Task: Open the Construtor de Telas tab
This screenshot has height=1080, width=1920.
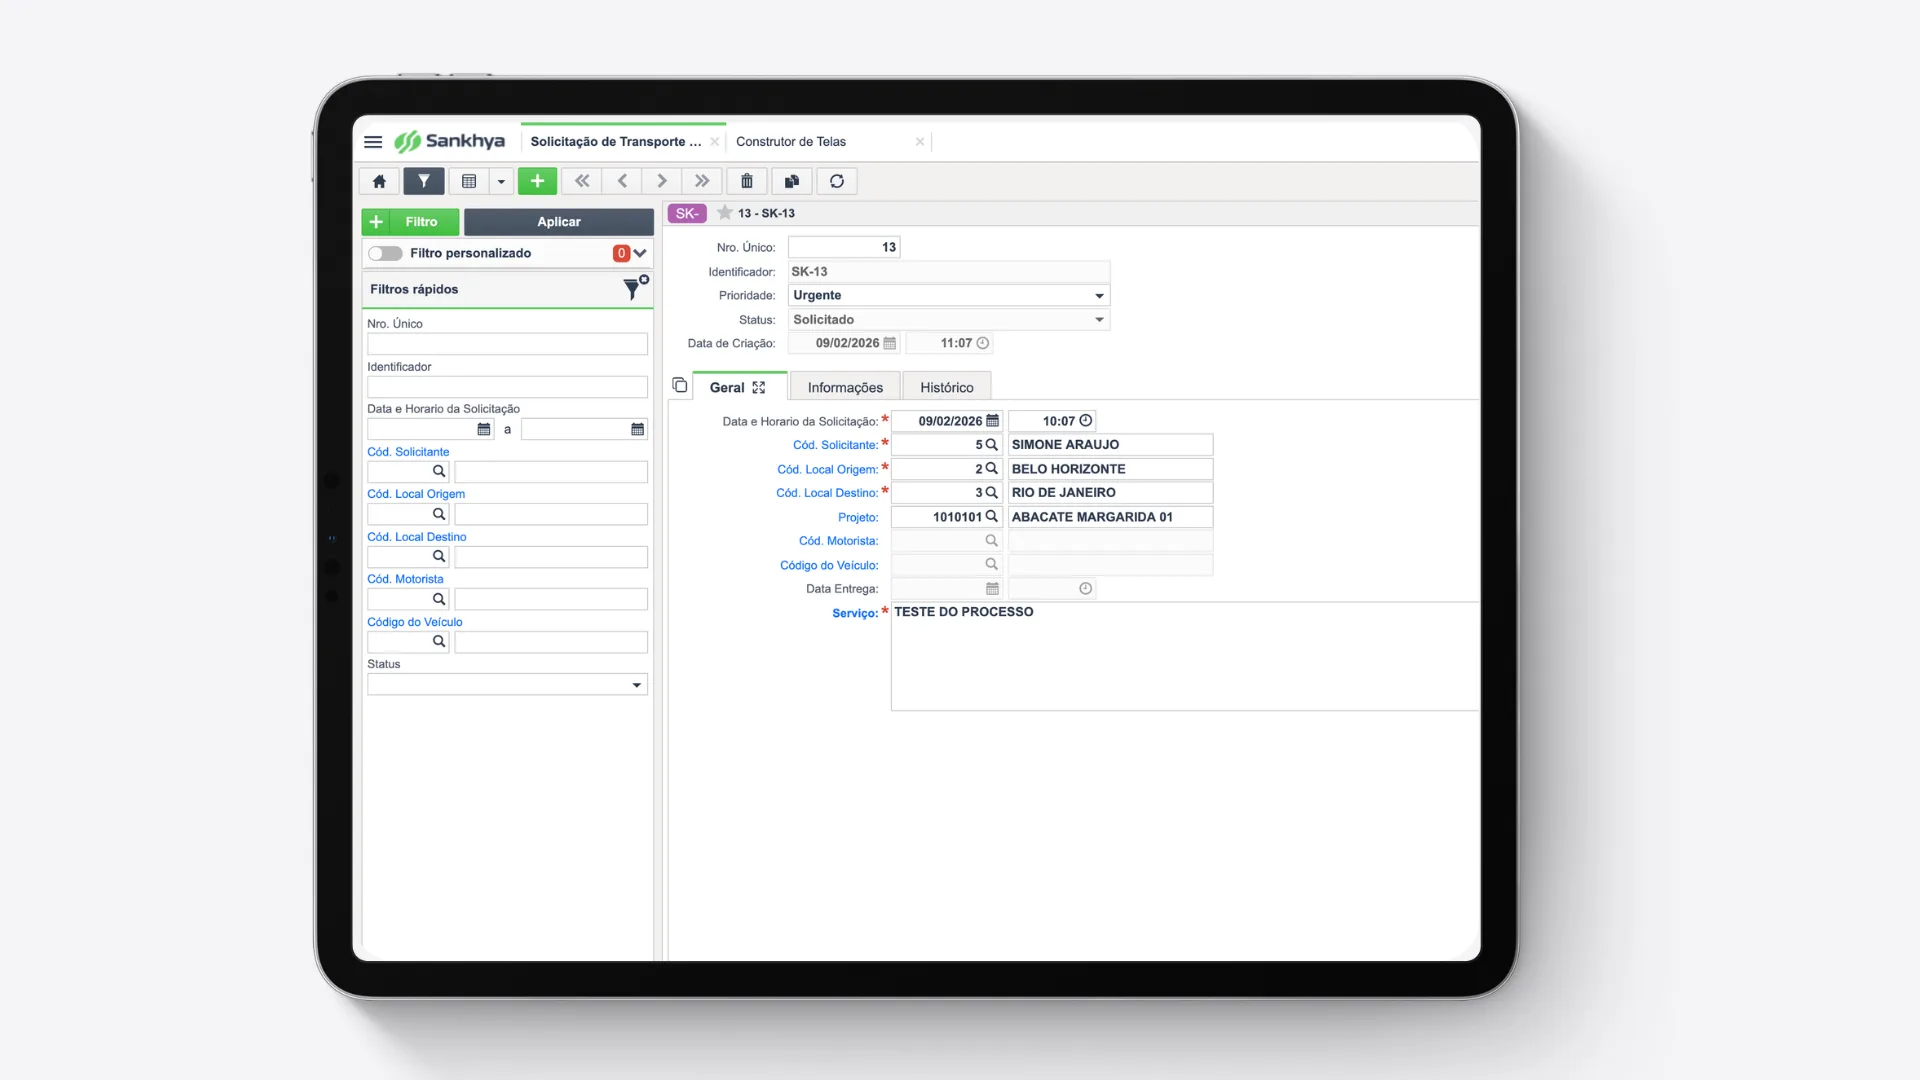Action: (791, 142)
